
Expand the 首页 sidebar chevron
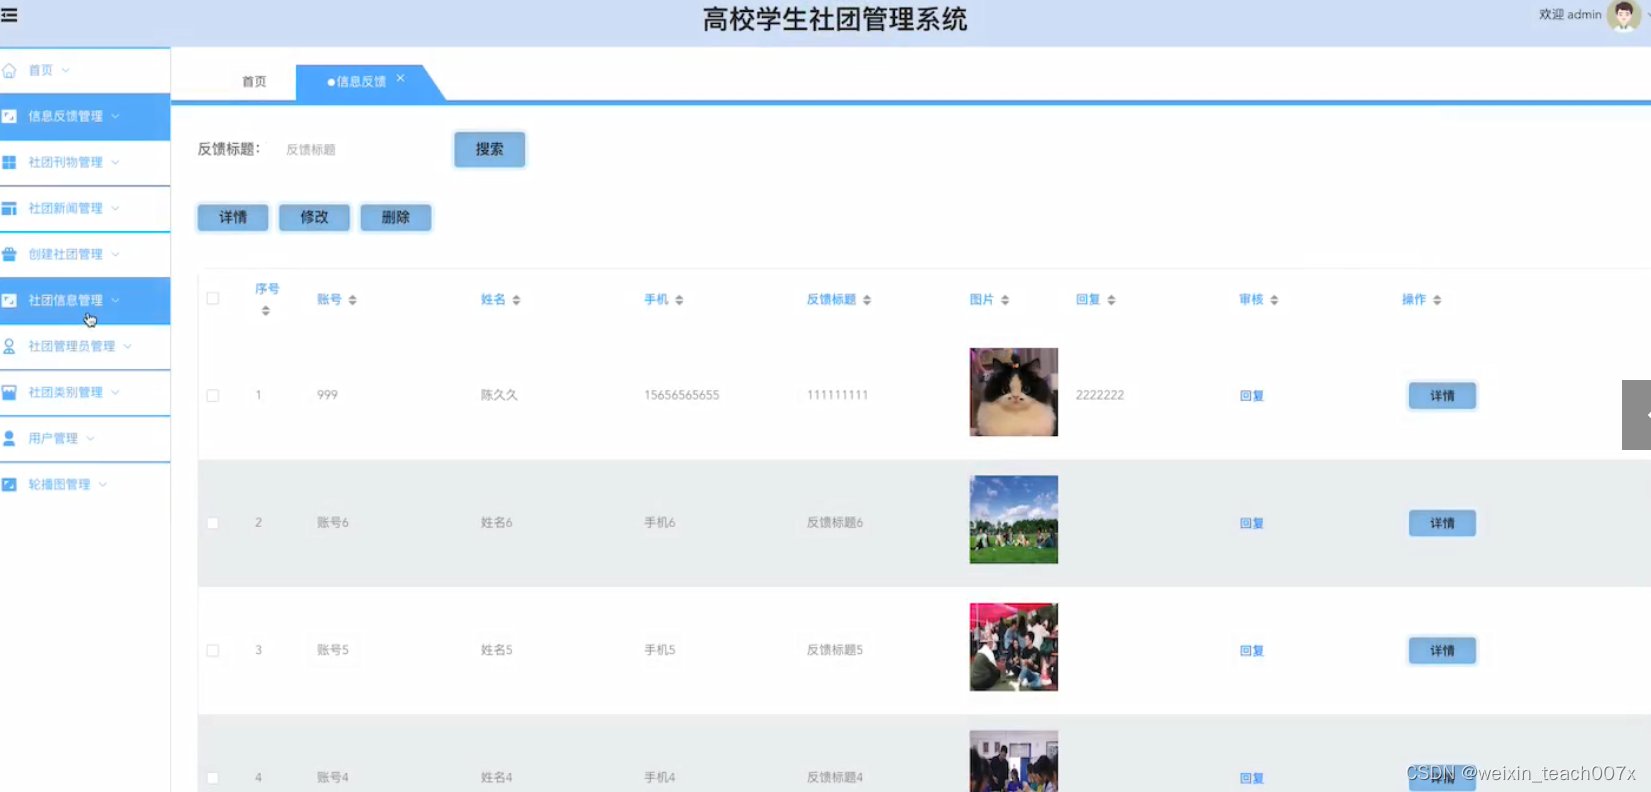click(x=66, y=70)
